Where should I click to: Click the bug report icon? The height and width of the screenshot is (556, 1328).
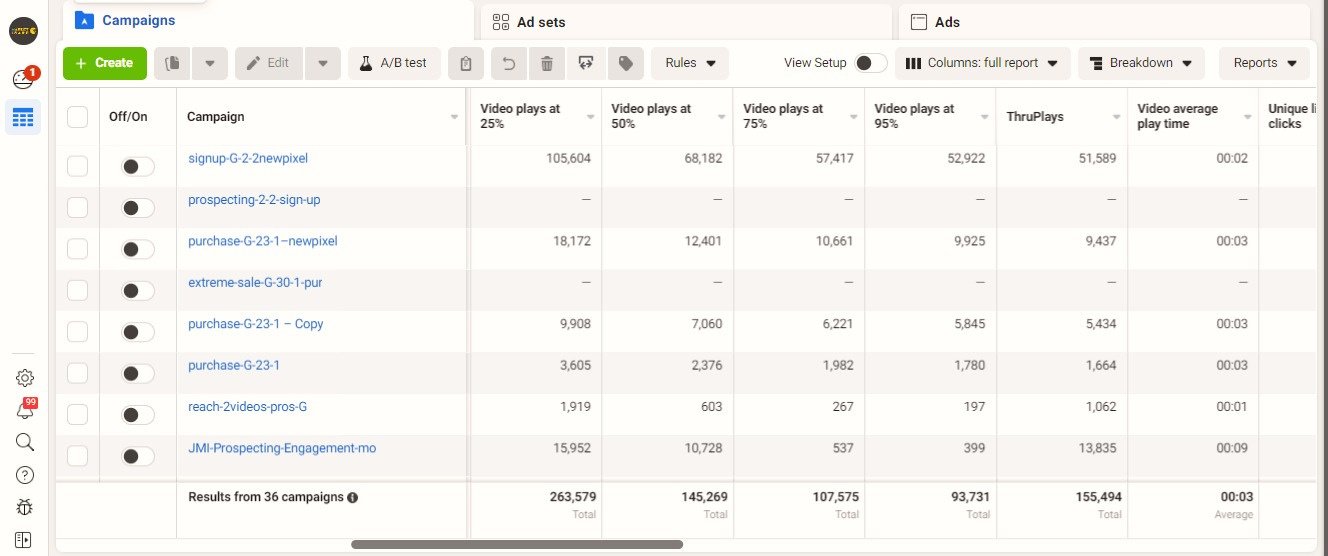pyautogui.click(x=25, y=508)
